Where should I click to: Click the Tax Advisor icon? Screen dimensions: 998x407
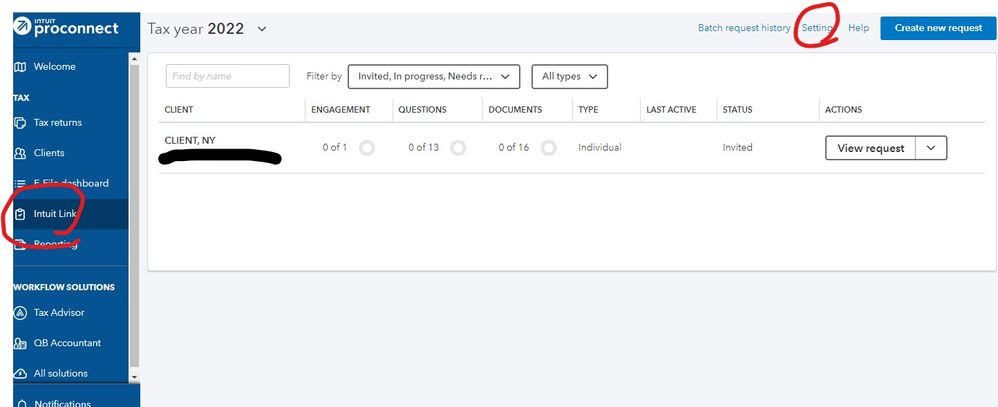click(19, 313)
